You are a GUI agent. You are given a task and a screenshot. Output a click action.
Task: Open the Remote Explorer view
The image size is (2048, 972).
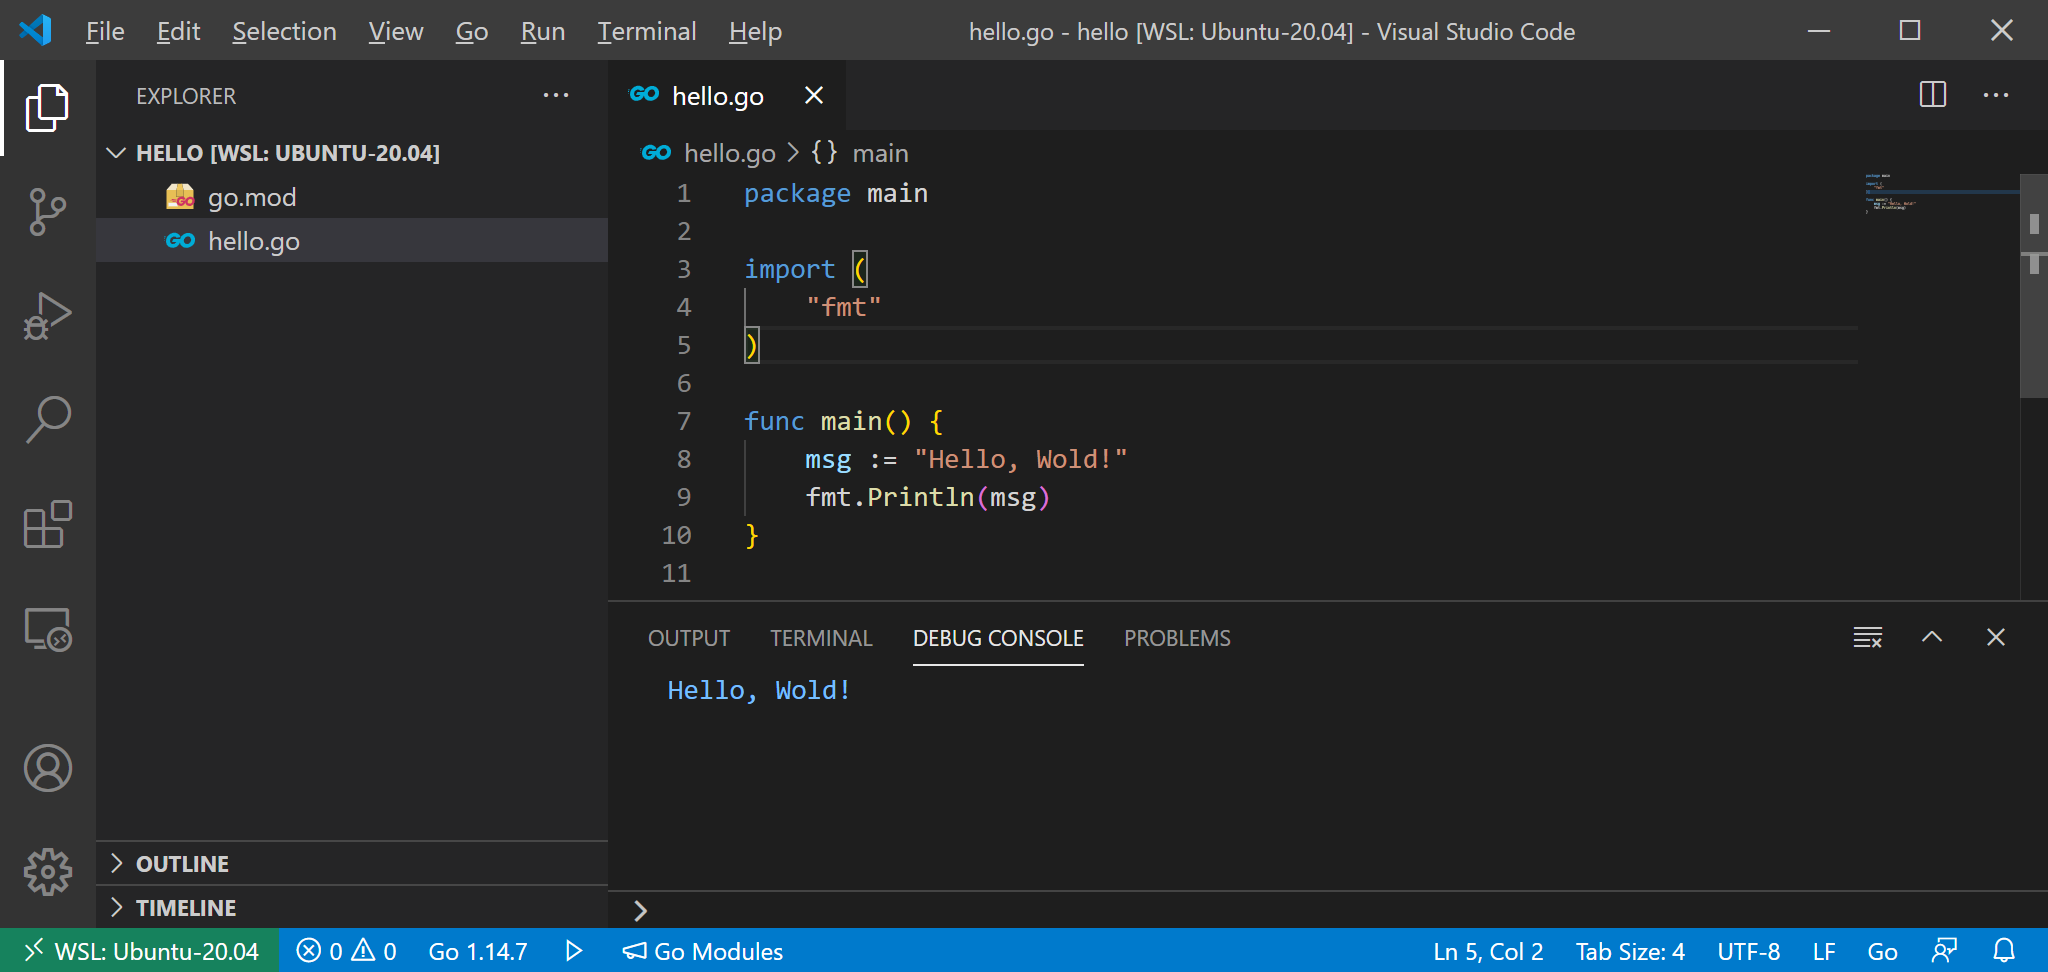(x=47, y=630)
